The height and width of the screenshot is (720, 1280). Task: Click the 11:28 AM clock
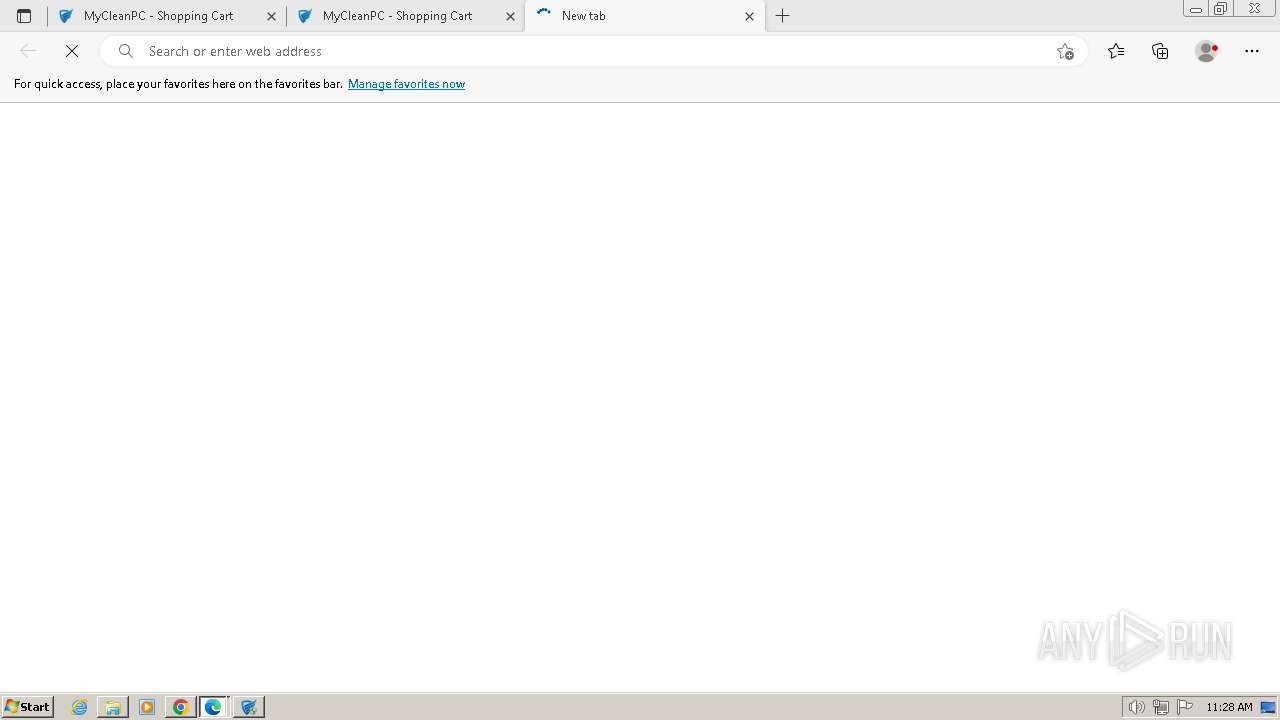(x=1229, y=707)
